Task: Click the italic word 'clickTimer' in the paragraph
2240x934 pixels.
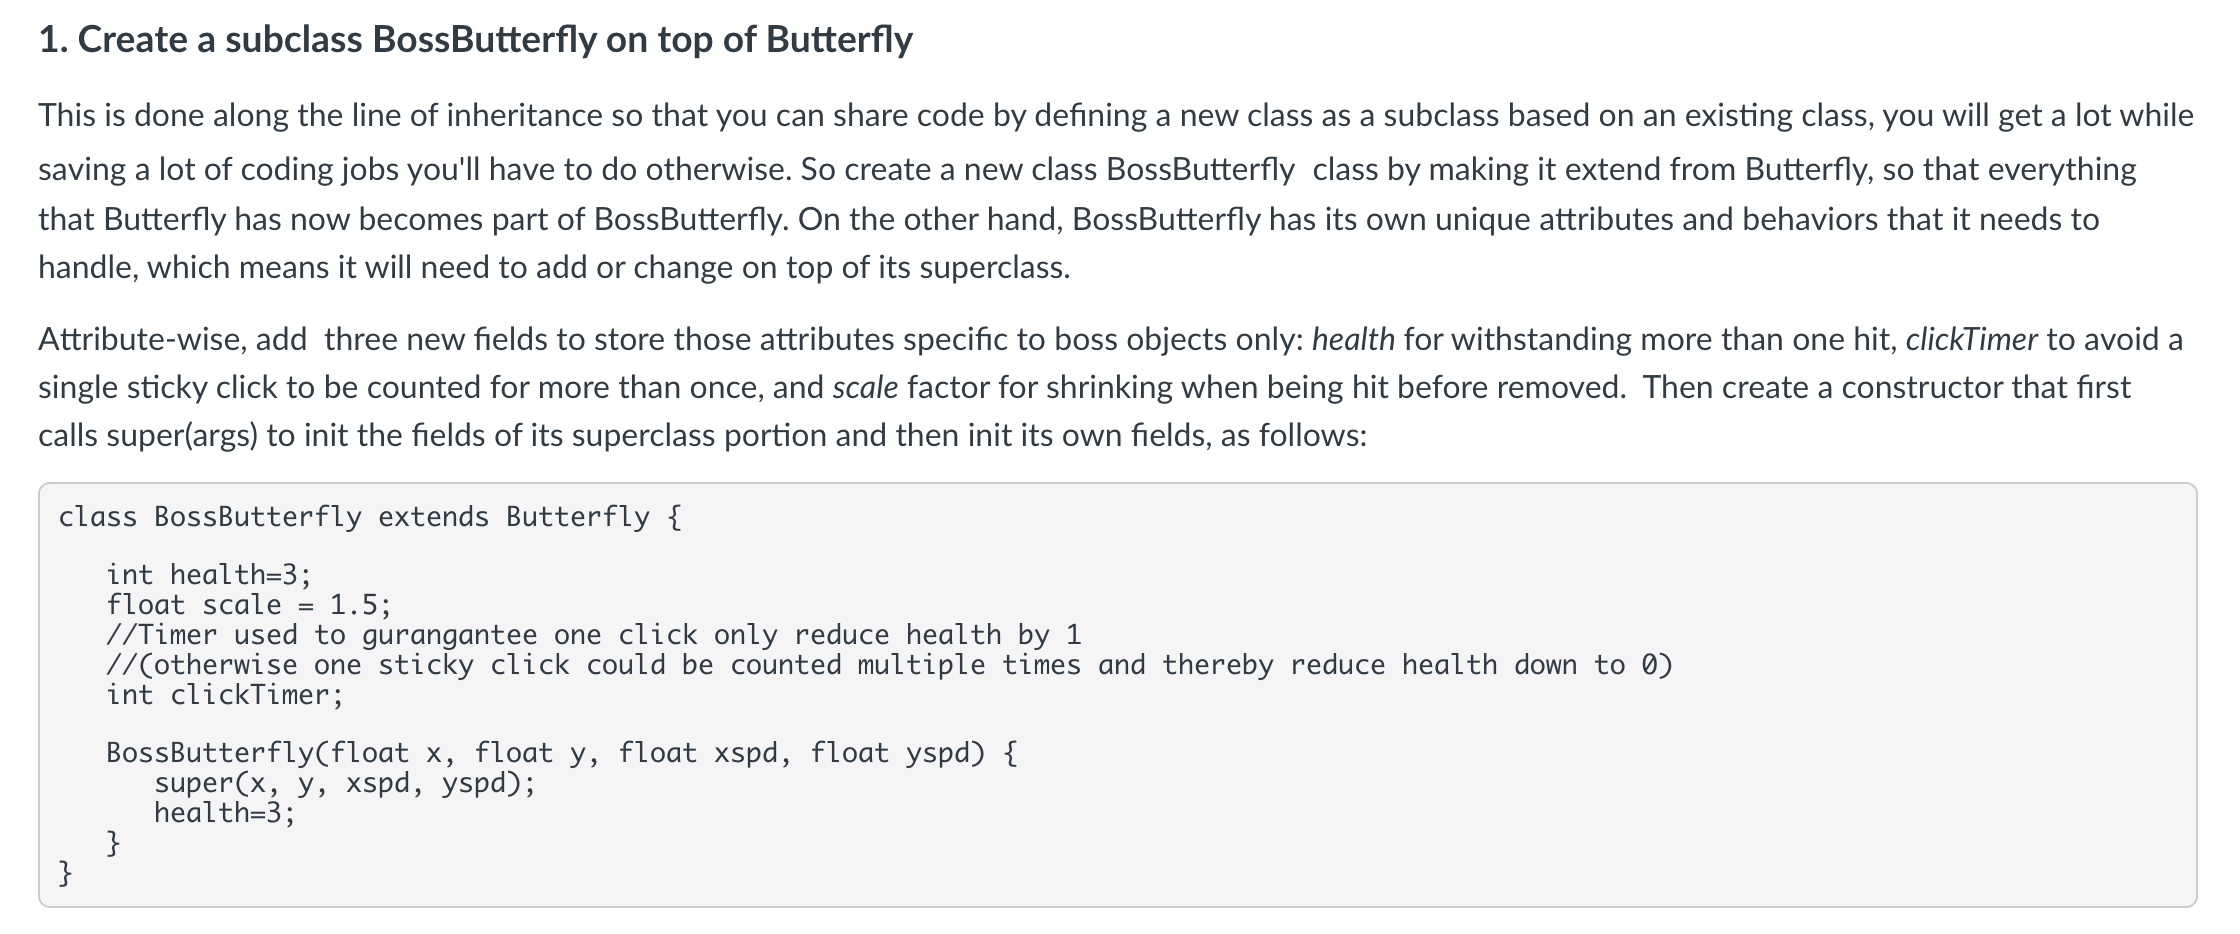Action: tap(1971, 340)
